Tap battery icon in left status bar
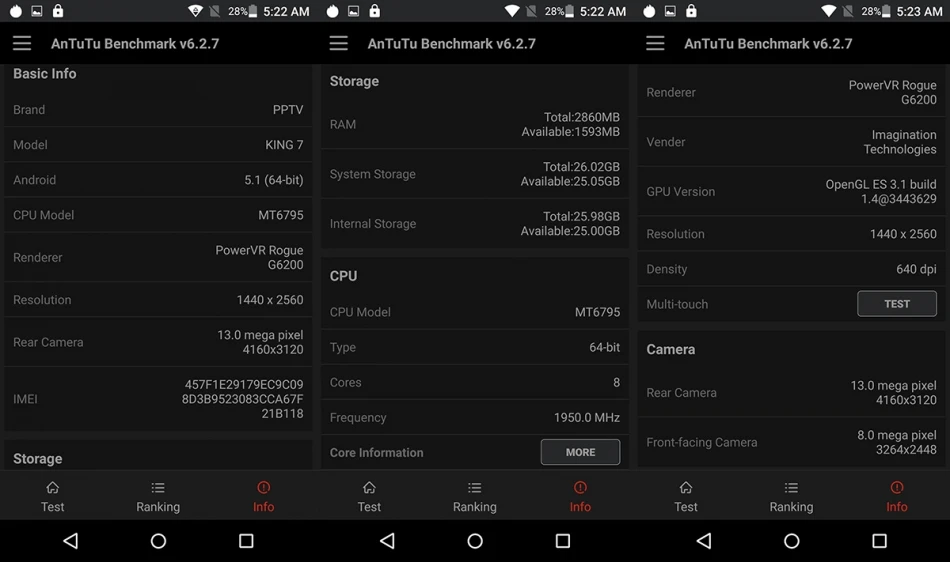 coord(253,11)
